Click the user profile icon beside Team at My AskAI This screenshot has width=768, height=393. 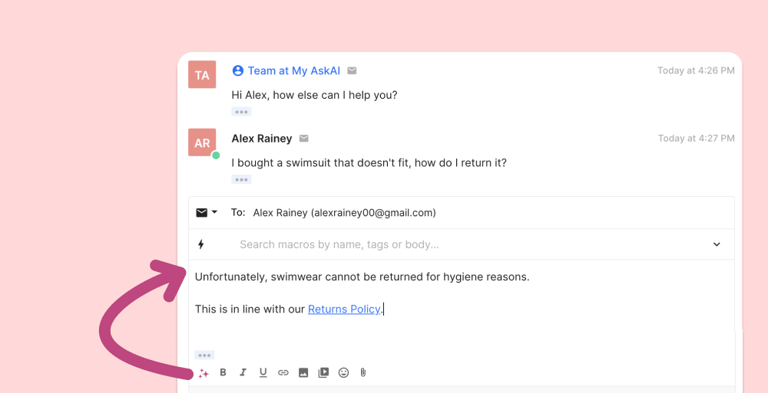click(x=238, y=71)
